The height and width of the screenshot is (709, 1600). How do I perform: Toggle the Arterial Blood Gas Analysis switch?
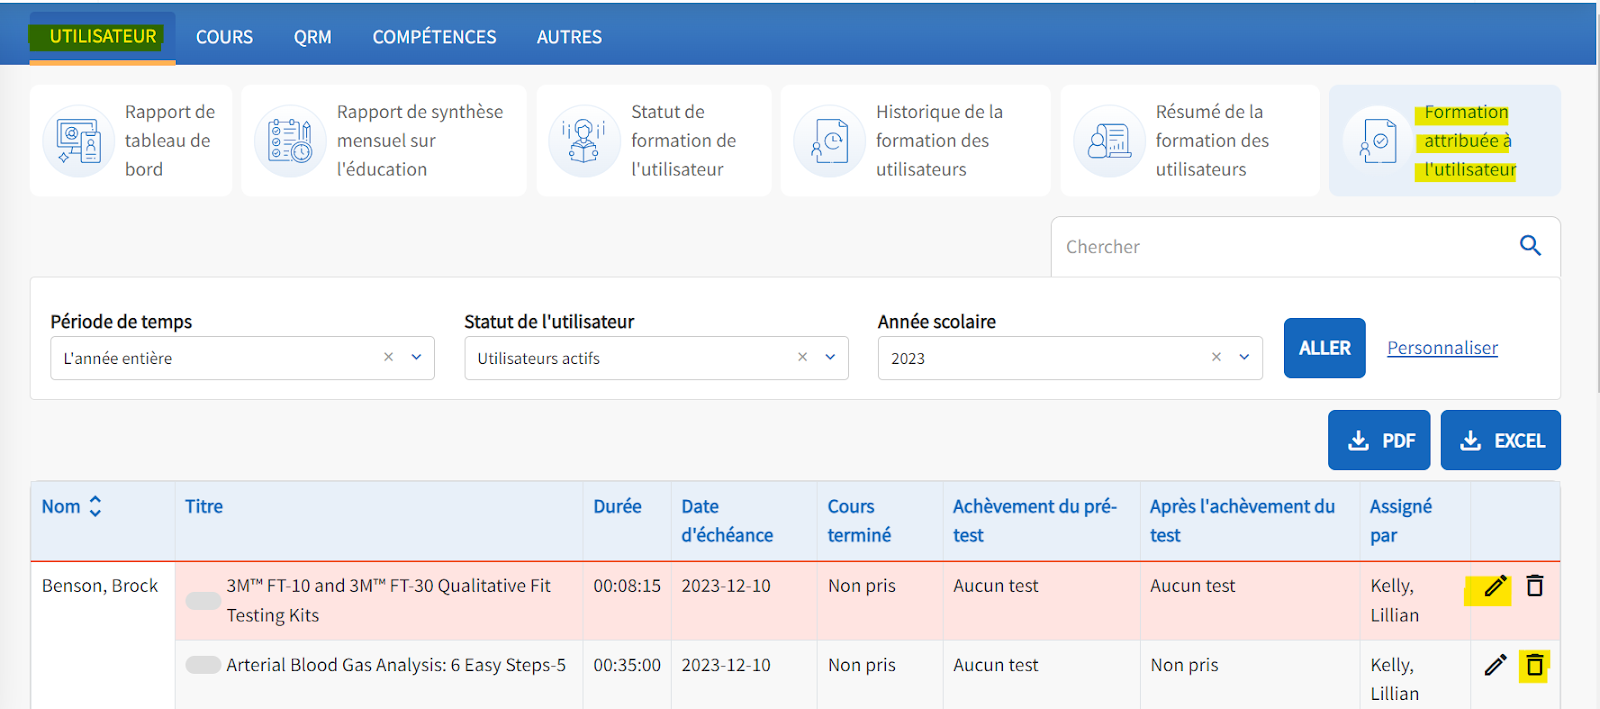tap(203, 665)
